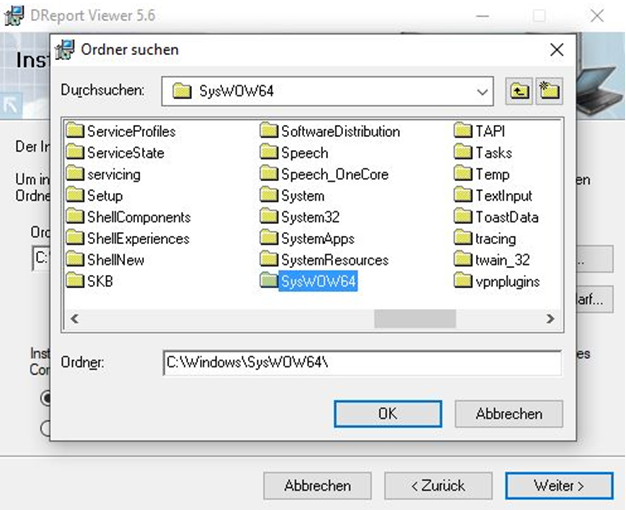Open the Durchsuchen folder dropdown
The height and width of the screenshot is (510, 626).
[482, 92]
